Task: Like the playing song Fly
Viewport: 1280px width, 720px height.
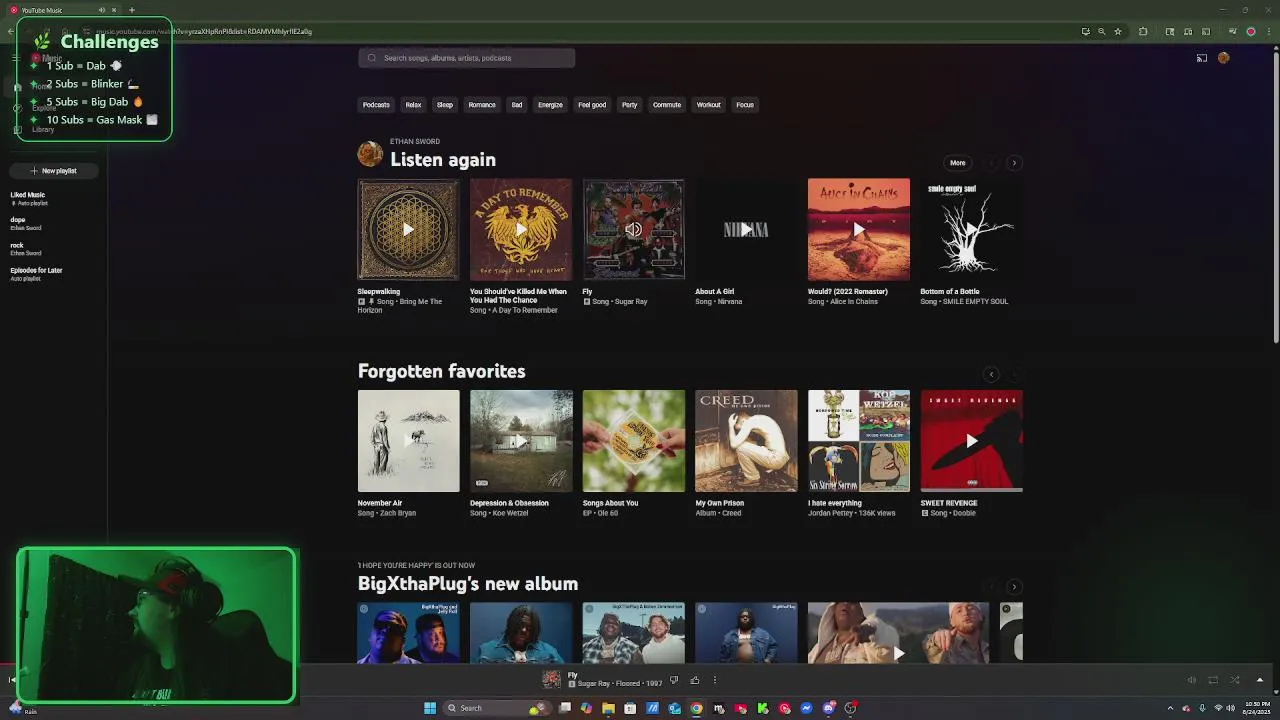Action: [694, 680]
